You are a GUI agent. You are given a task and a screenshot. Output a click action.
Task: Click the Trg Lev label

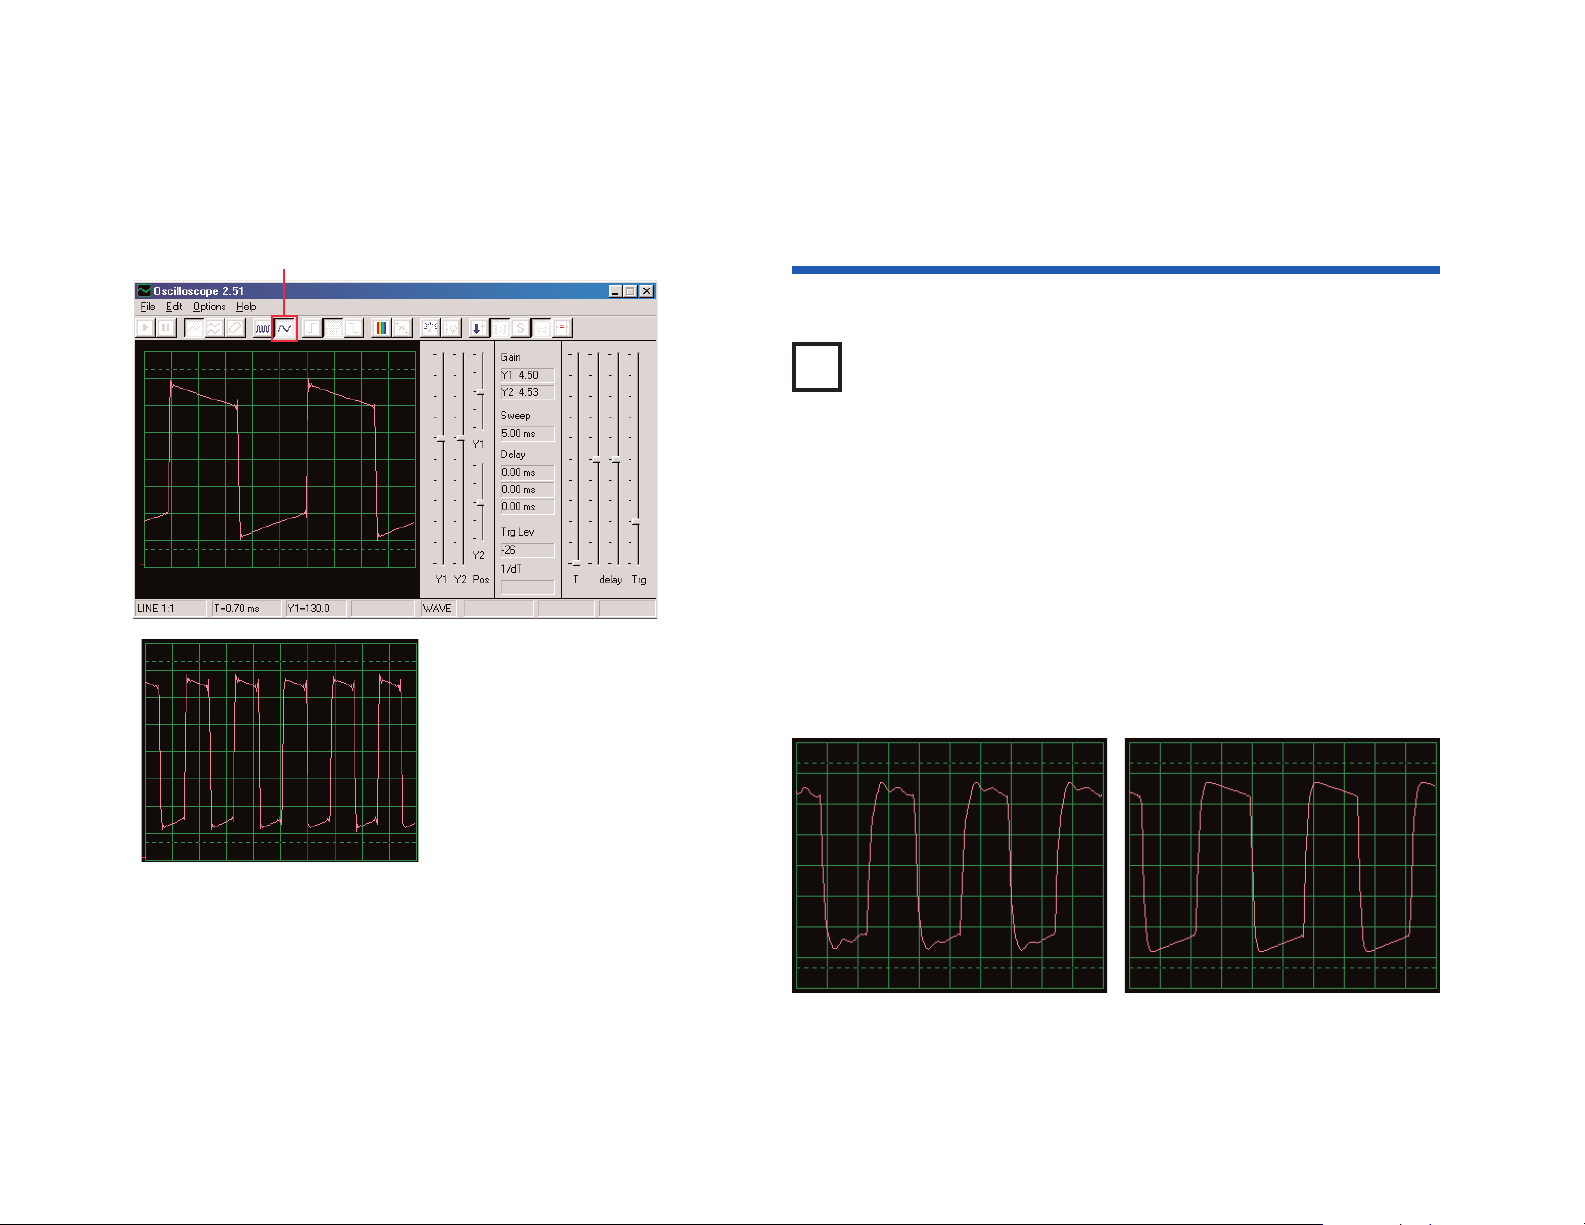tap(517, 532)
